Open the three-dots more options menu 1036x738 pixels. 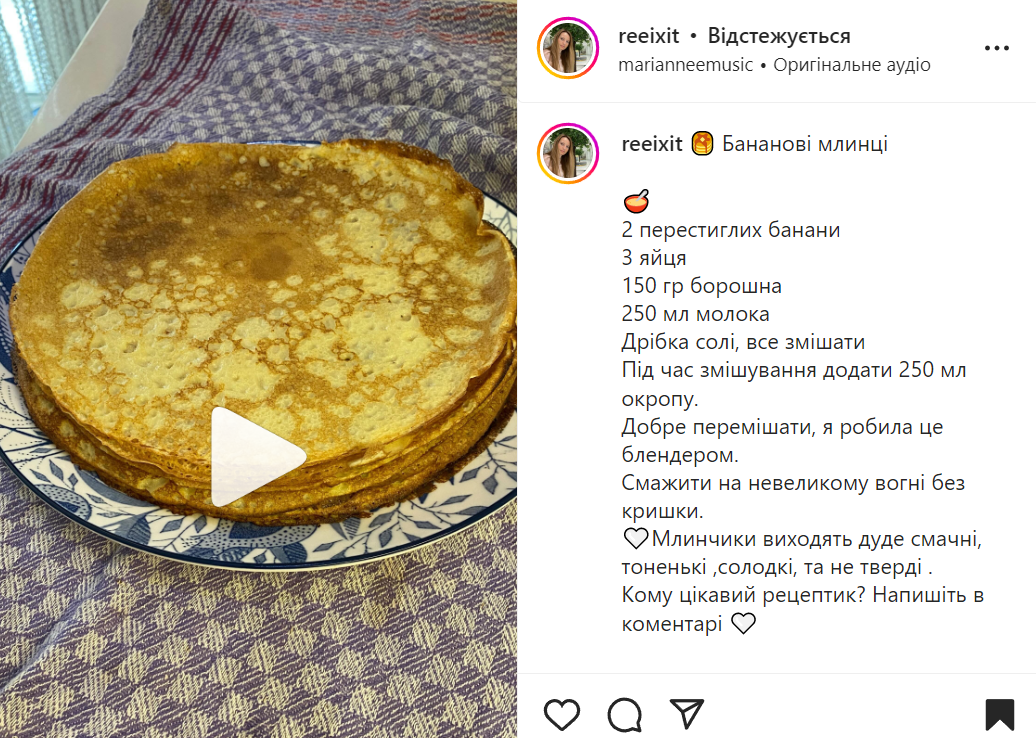point(996,48)
